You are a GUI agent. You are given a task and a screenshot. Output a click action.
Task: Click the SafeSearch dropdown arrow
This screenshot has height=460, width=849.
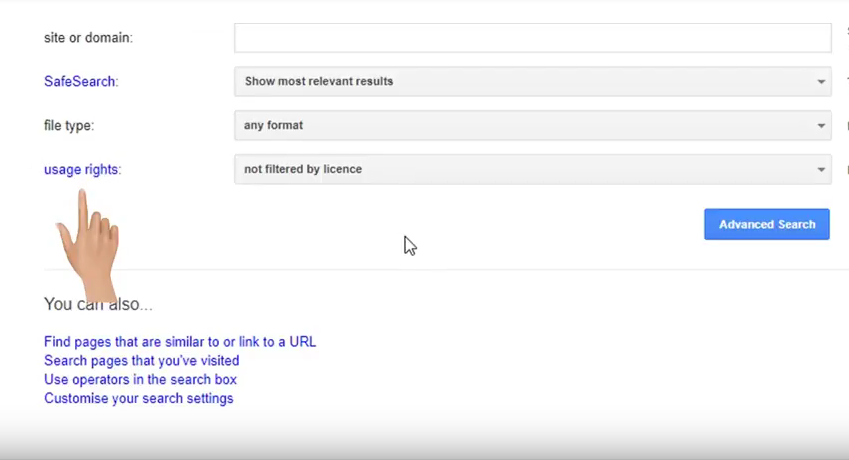tap(821, 82)
